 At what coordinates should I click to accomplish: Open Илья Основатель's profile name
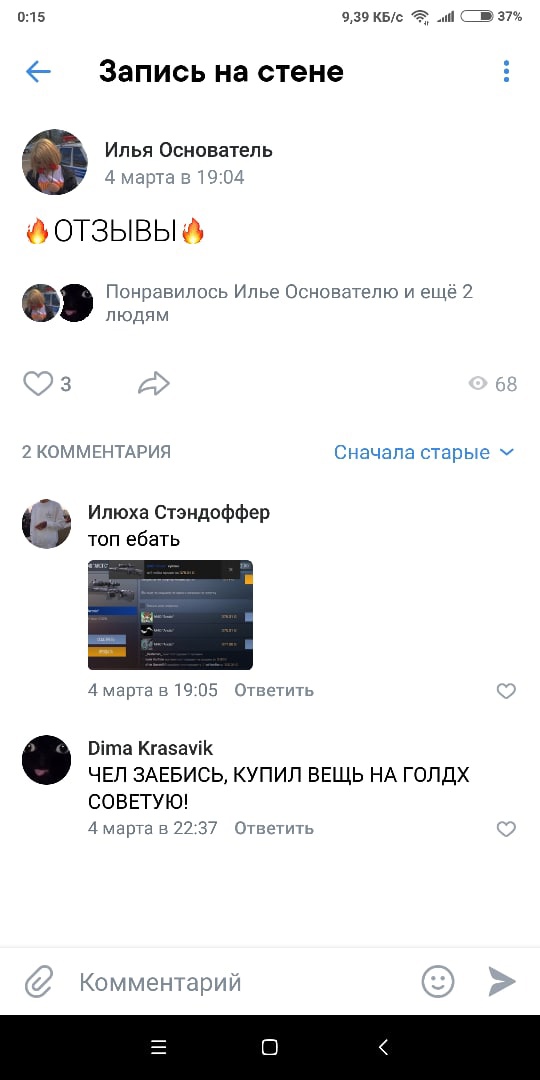pyautogui.click(x=189, y=149)
